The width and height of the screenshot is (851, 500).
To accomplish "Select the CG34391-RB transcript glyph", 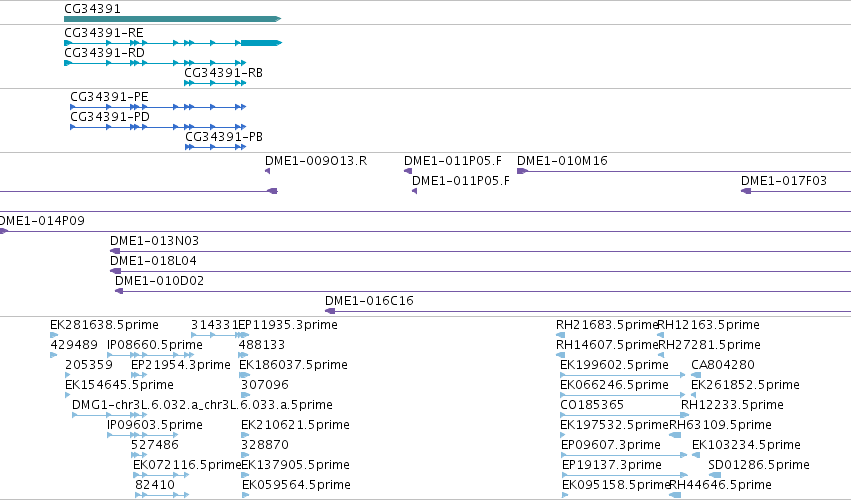I will 215,83.
